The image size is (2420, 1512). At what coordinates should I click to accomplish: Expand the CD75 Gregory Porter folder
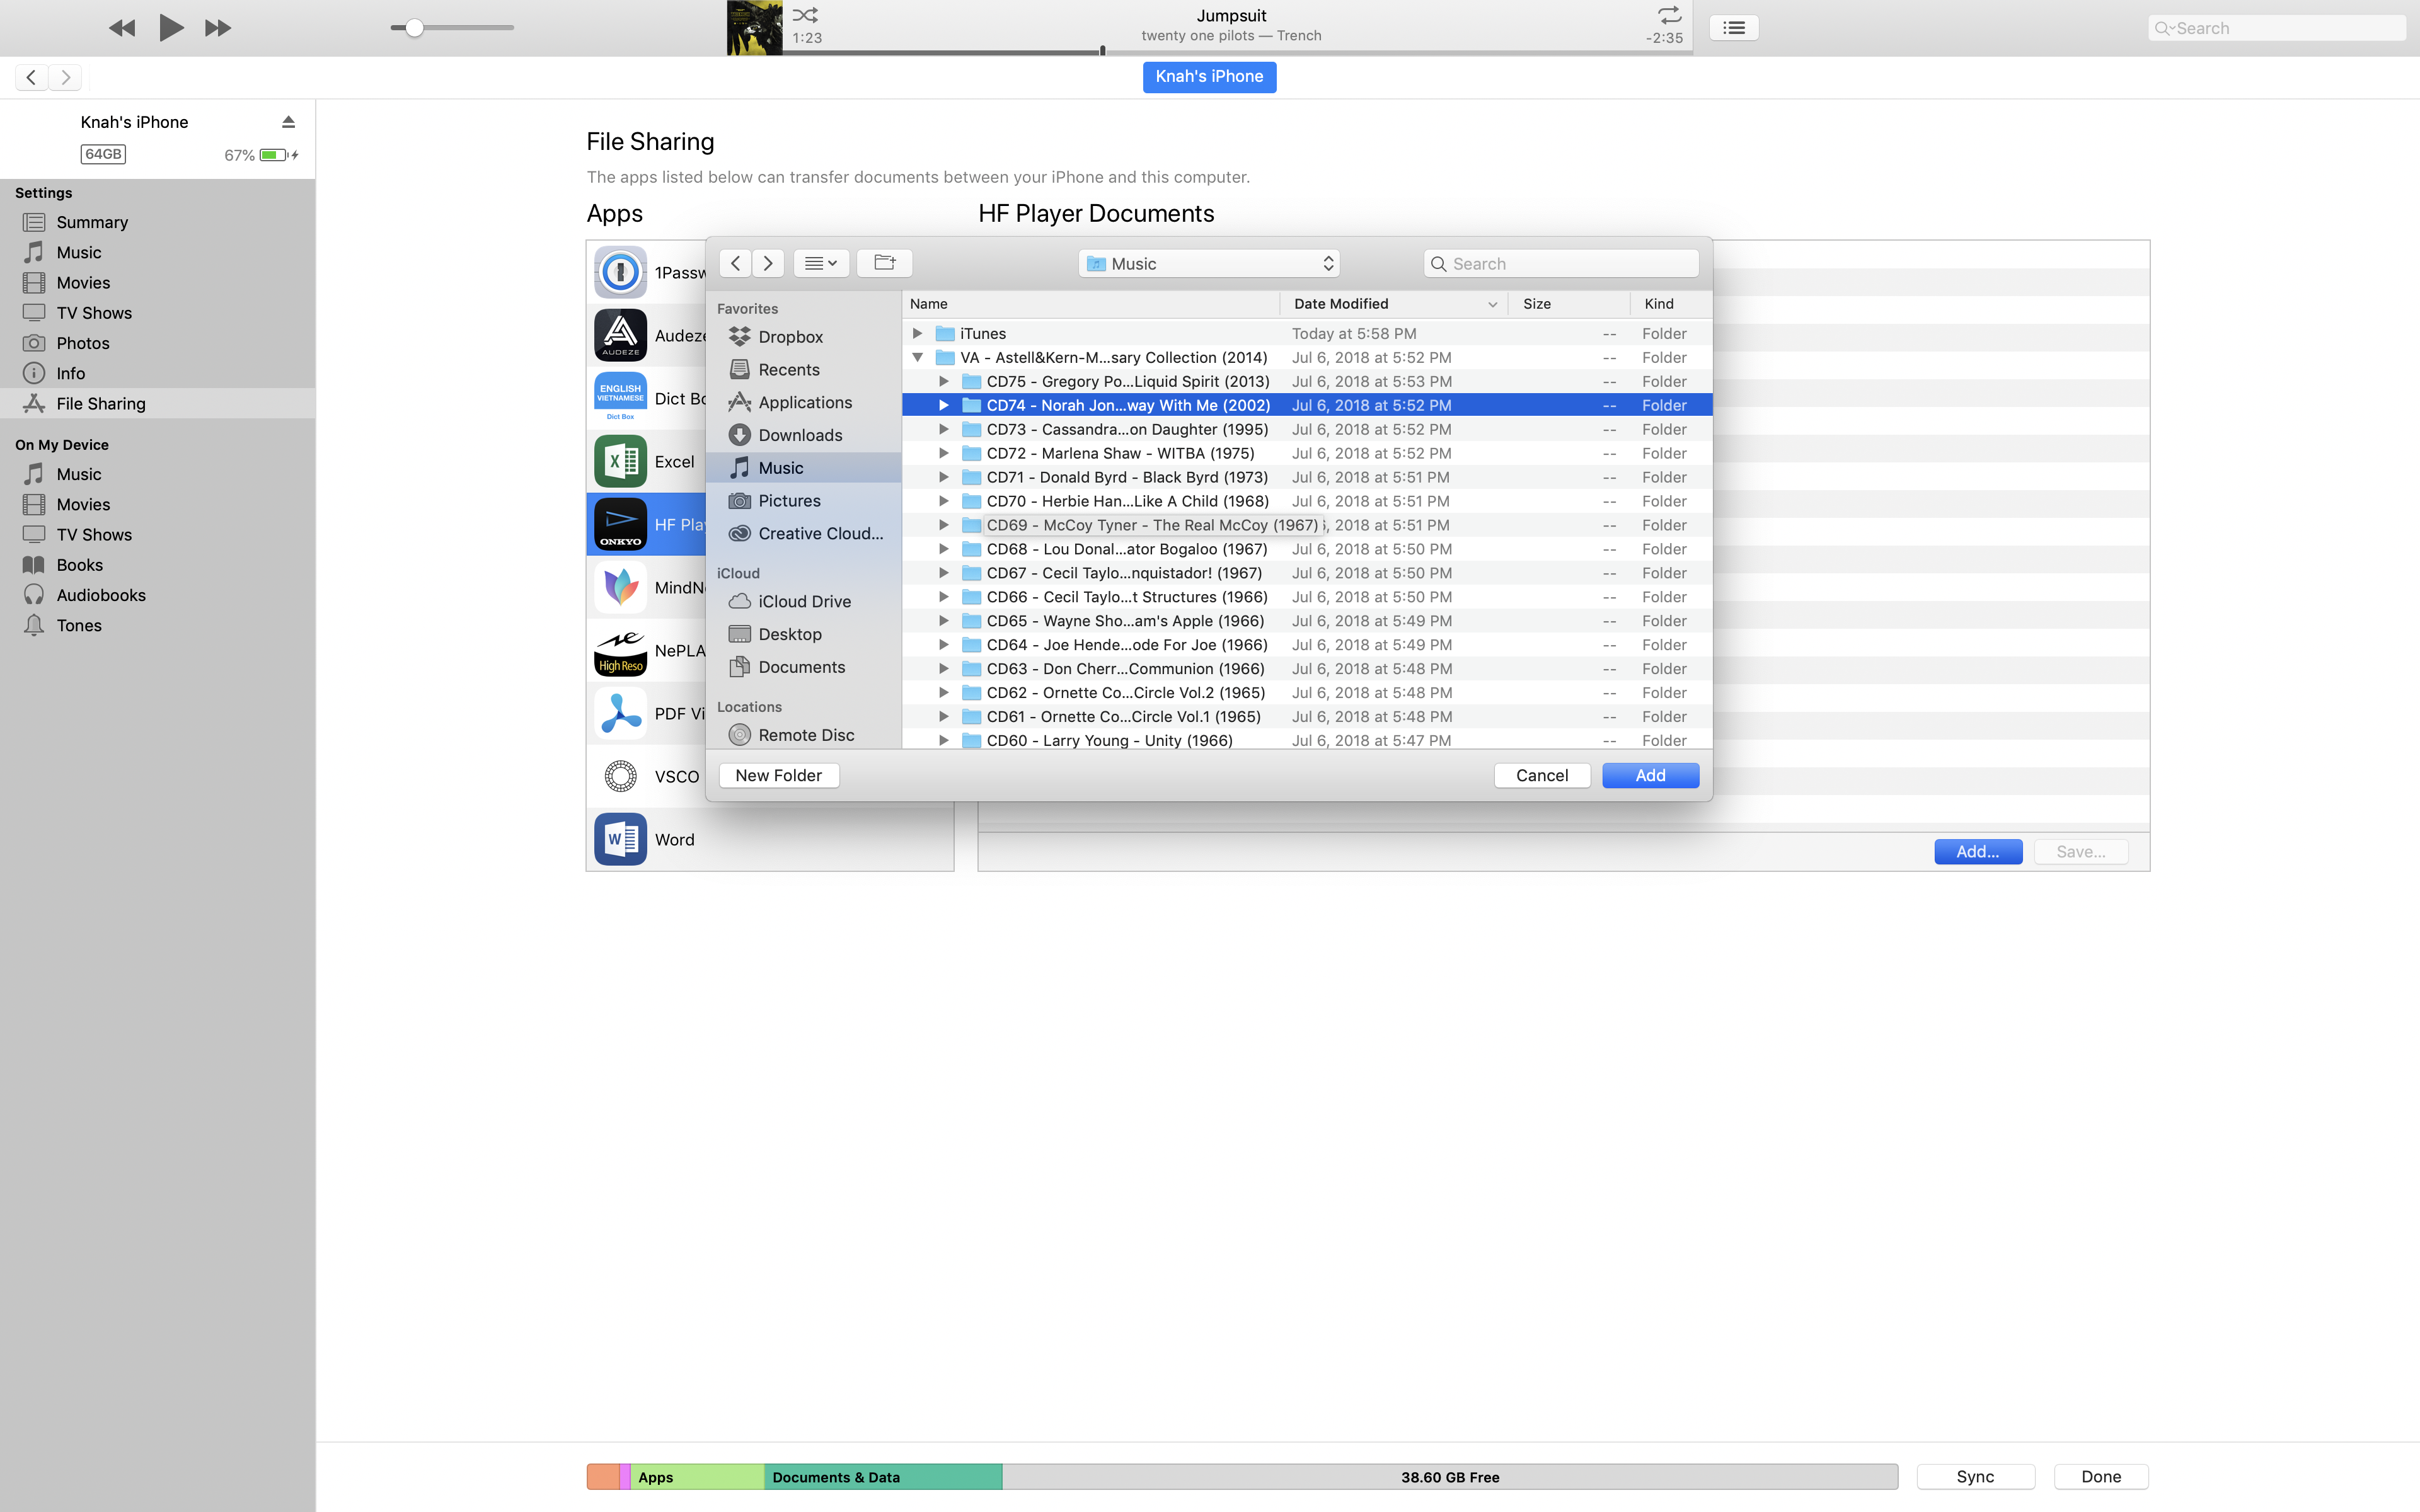pyautogui.click(x=943, y=381)
